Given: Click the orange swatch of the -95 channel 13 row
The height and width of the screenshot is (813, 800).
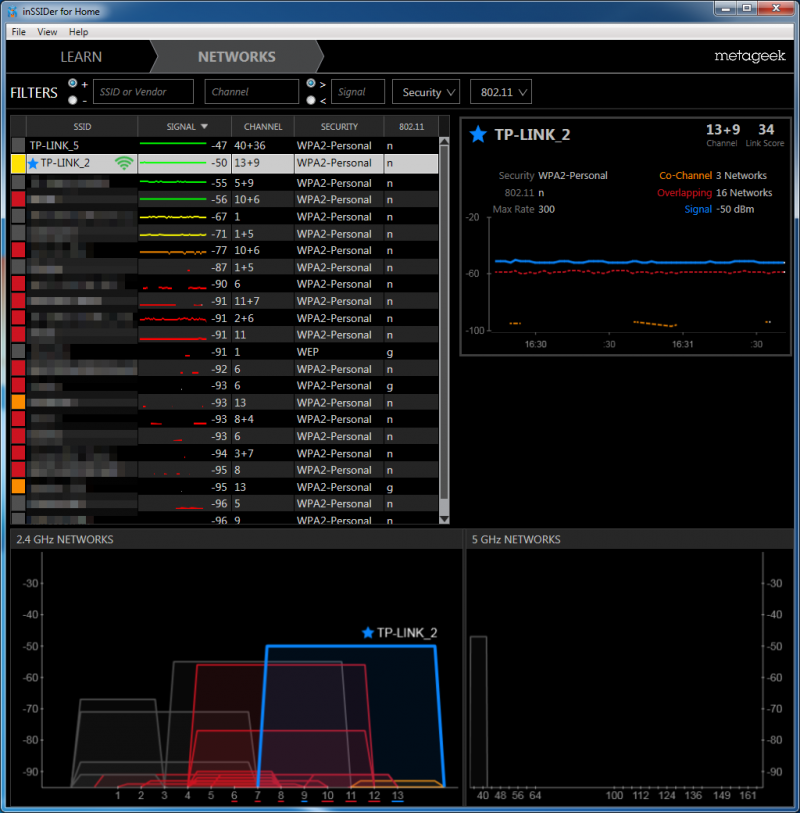Looking at the screenshot, I should click(x=18, y=486).
